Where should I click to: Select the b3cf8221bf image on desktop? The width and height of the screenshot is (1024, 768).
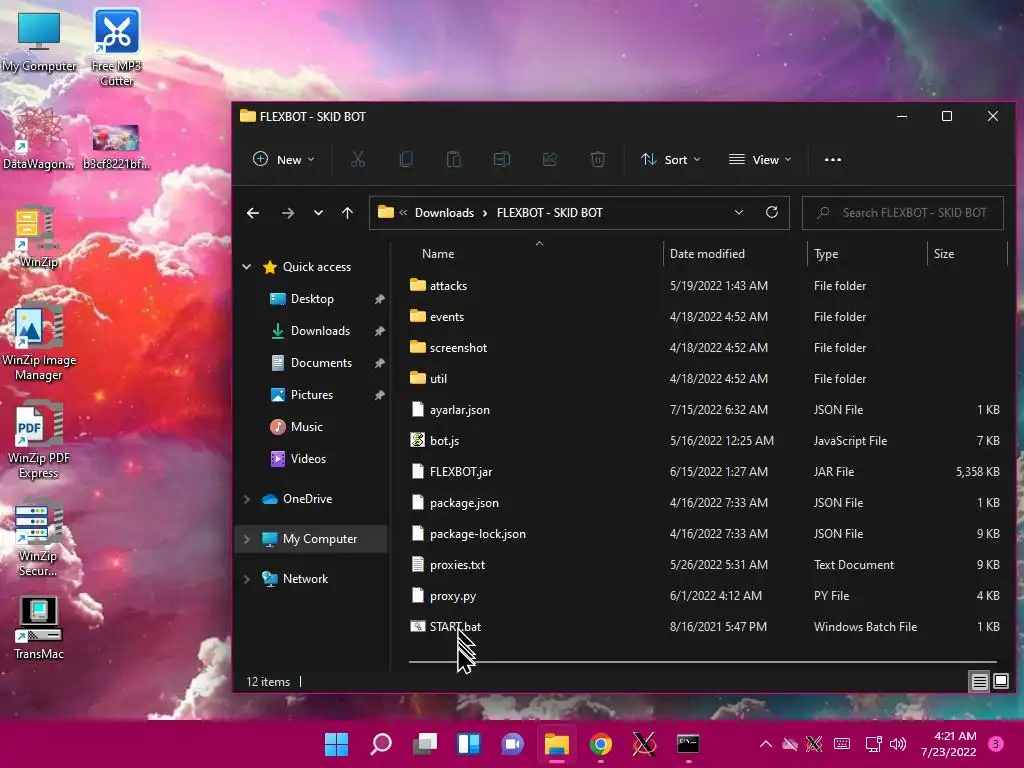tap(116, 148)
